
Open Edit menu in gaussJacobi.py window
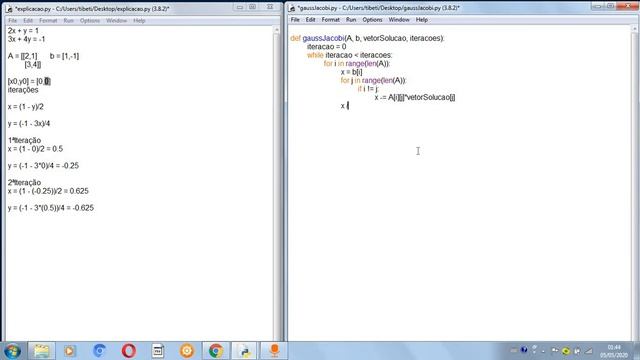(310, 20)
